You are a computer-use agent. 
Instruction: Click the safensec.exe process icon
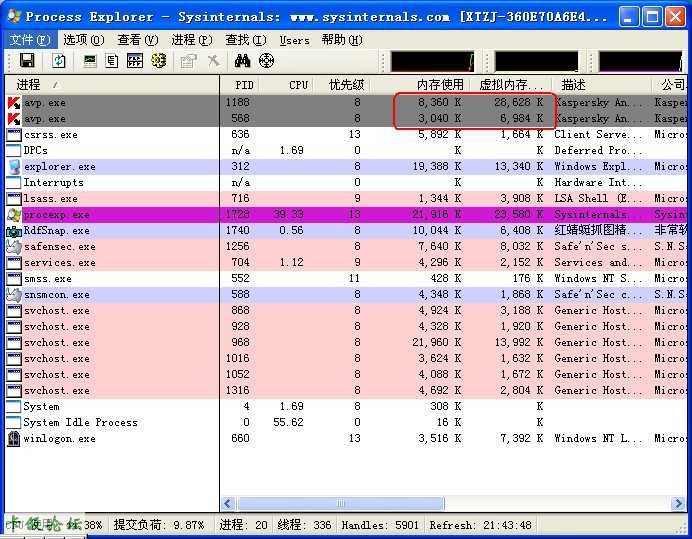(x=14, y=247)
